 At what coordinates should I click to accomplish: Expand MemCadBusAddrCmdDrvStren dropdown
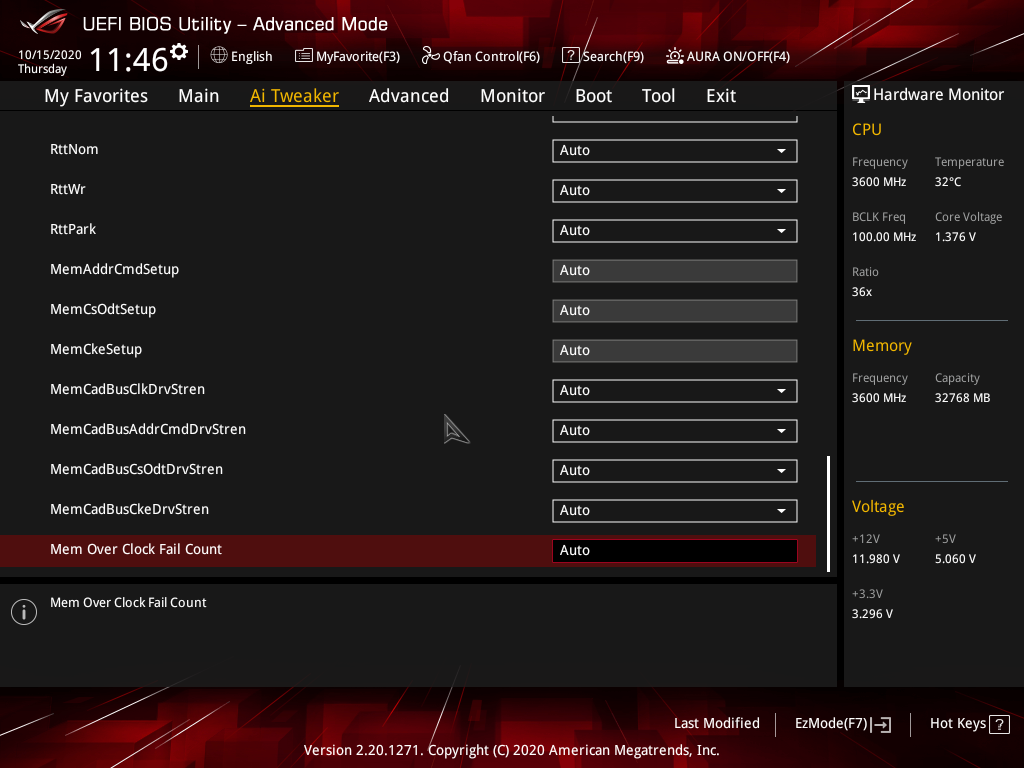click(675, 430)
